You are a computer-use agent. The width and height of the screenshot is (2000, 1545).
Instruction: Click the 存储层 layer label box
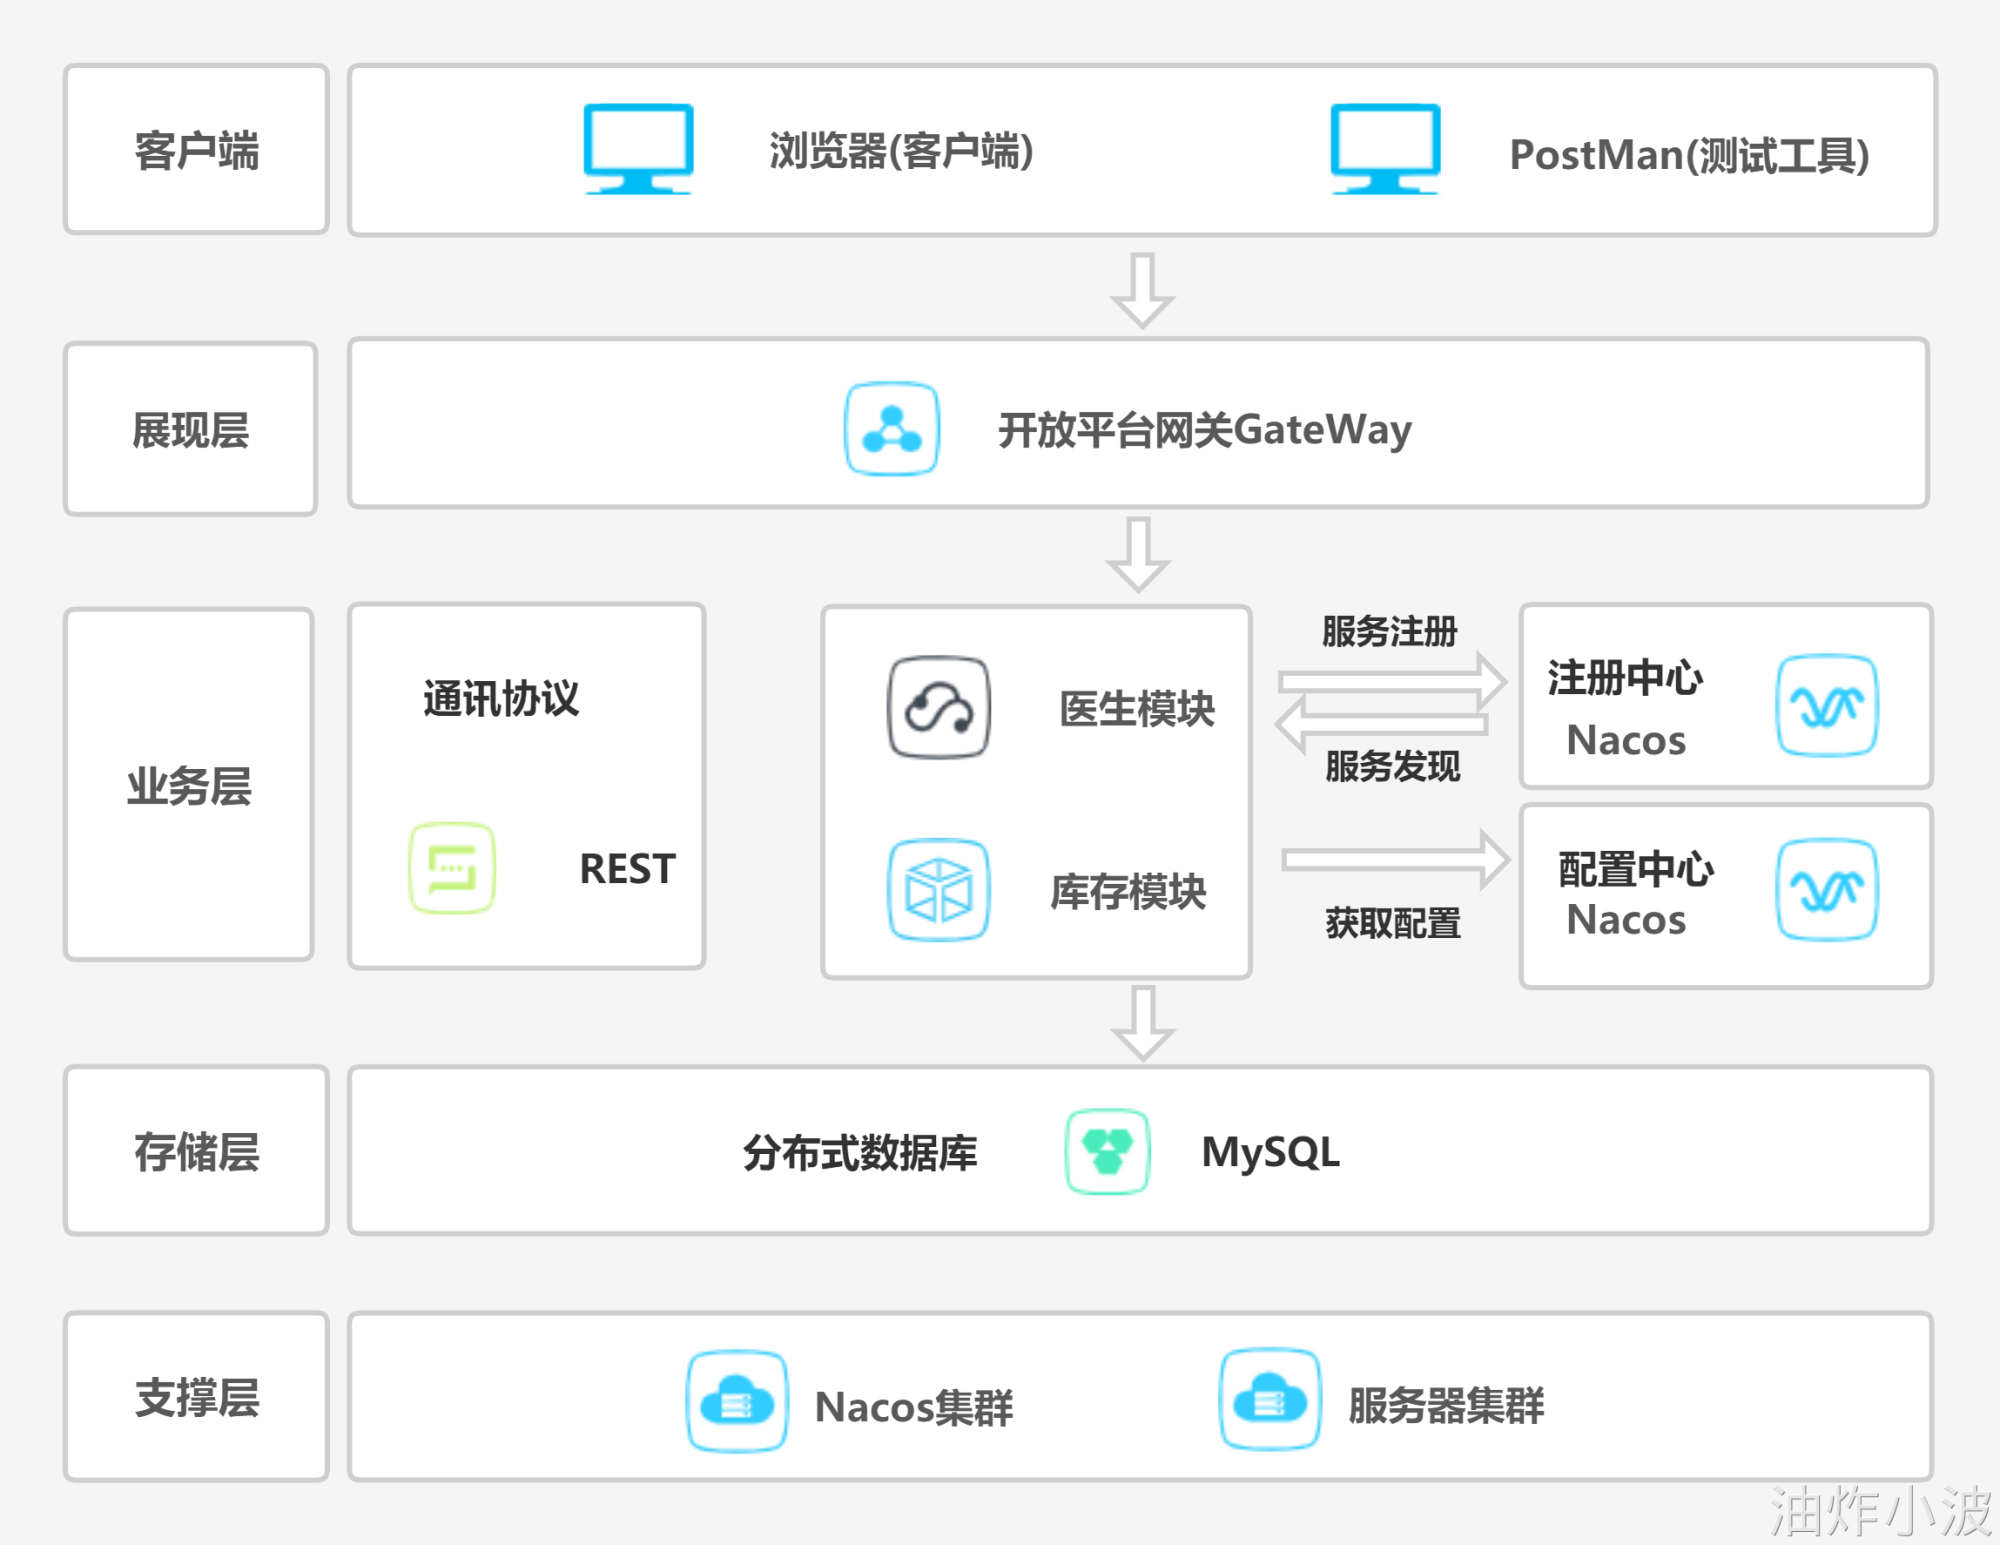pos(196,1151)
